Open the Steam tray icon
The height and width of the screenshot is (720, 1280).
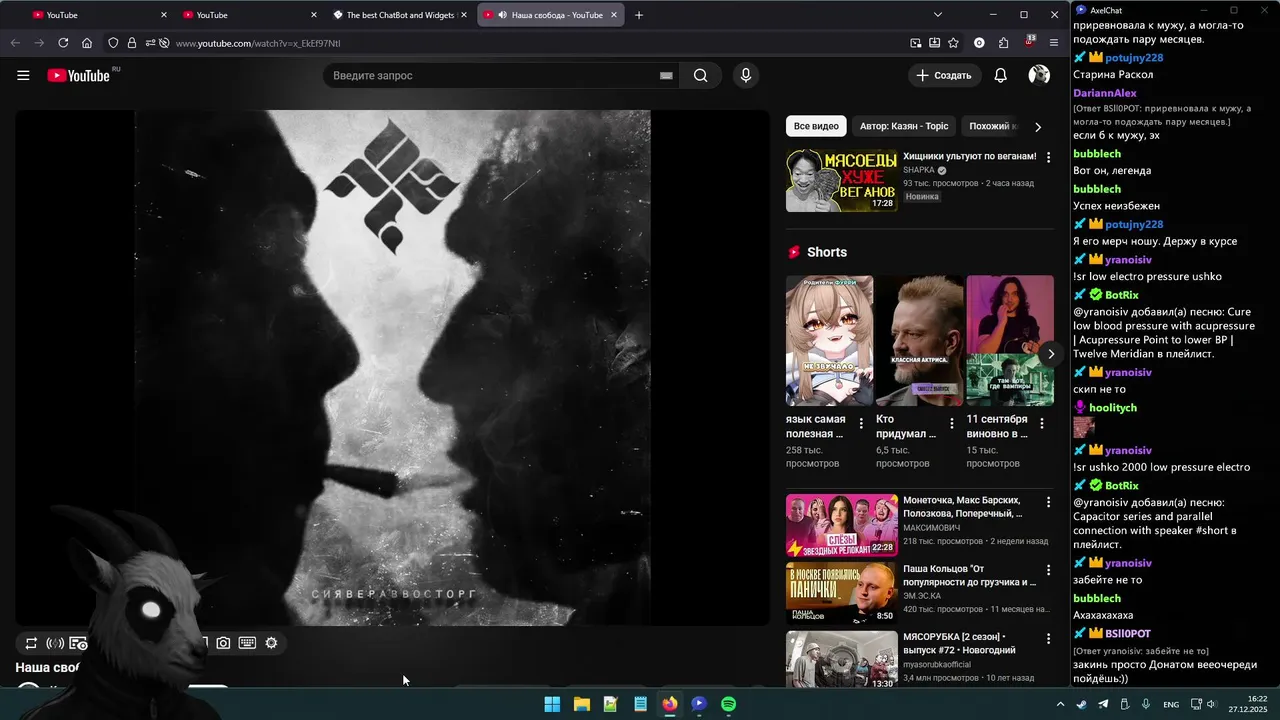tap(1081, 704)
